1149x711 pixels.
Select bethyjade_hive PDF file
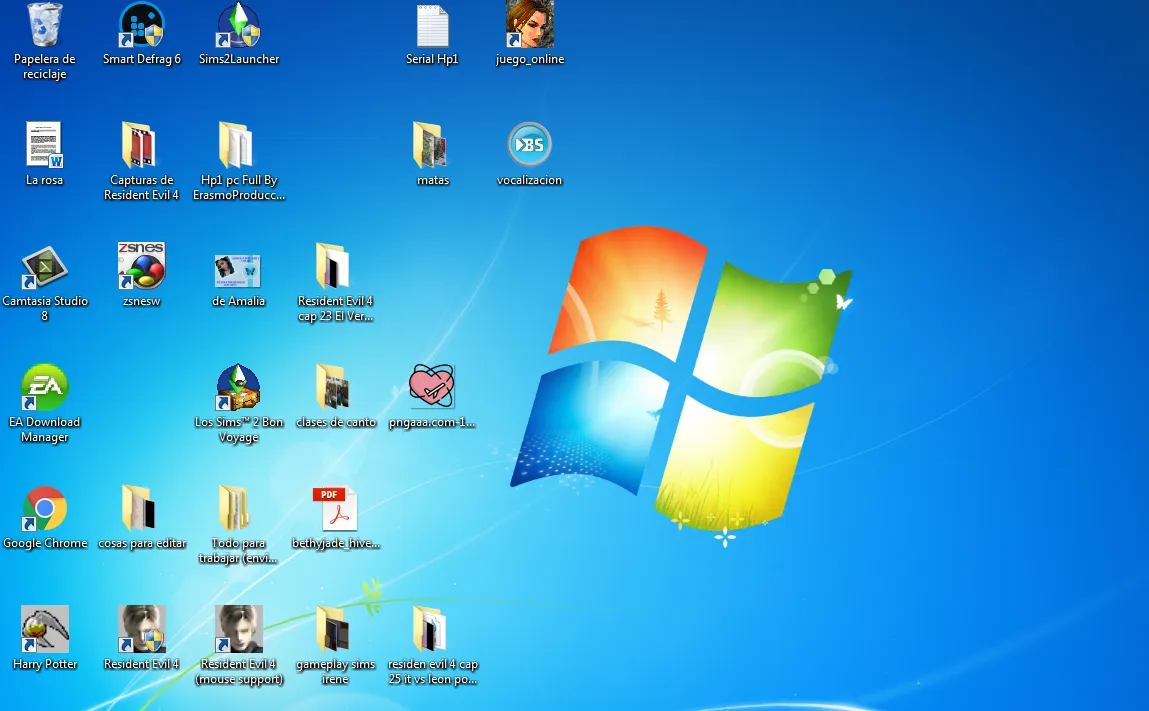[x=336, y=509]
